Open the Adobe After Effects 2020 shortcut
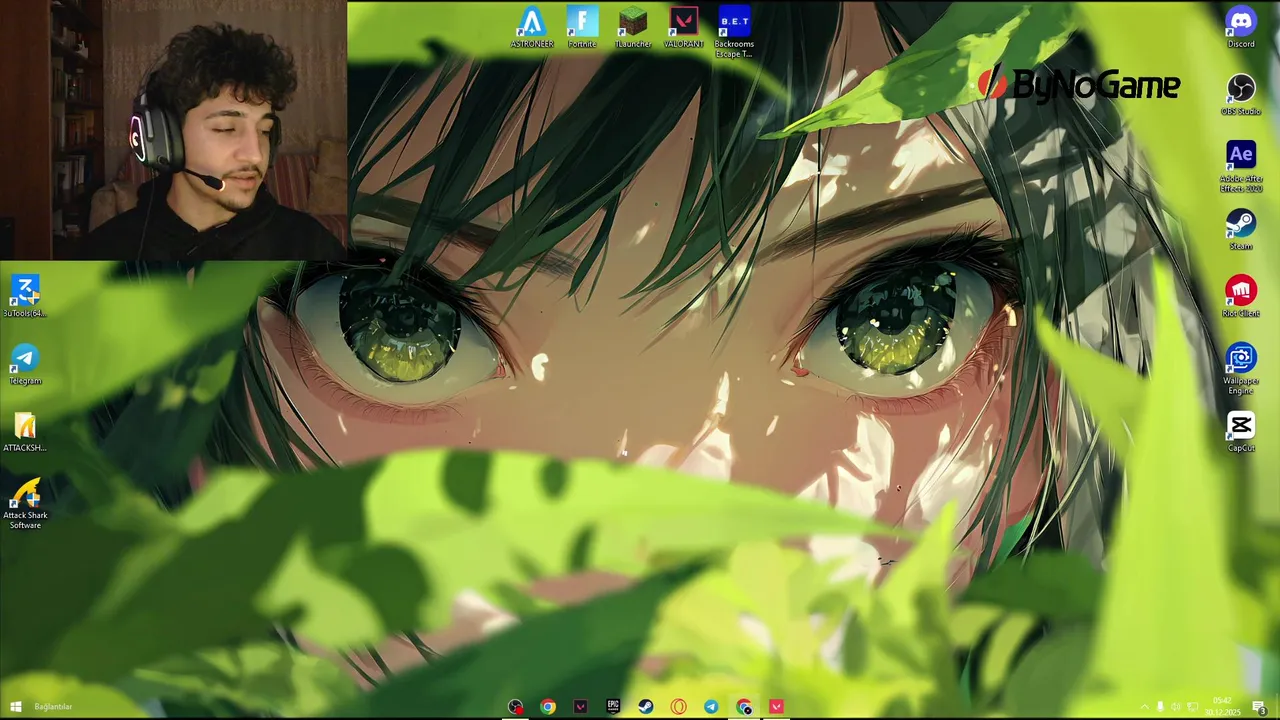The image size is (1280, 720). [1241, 166]
